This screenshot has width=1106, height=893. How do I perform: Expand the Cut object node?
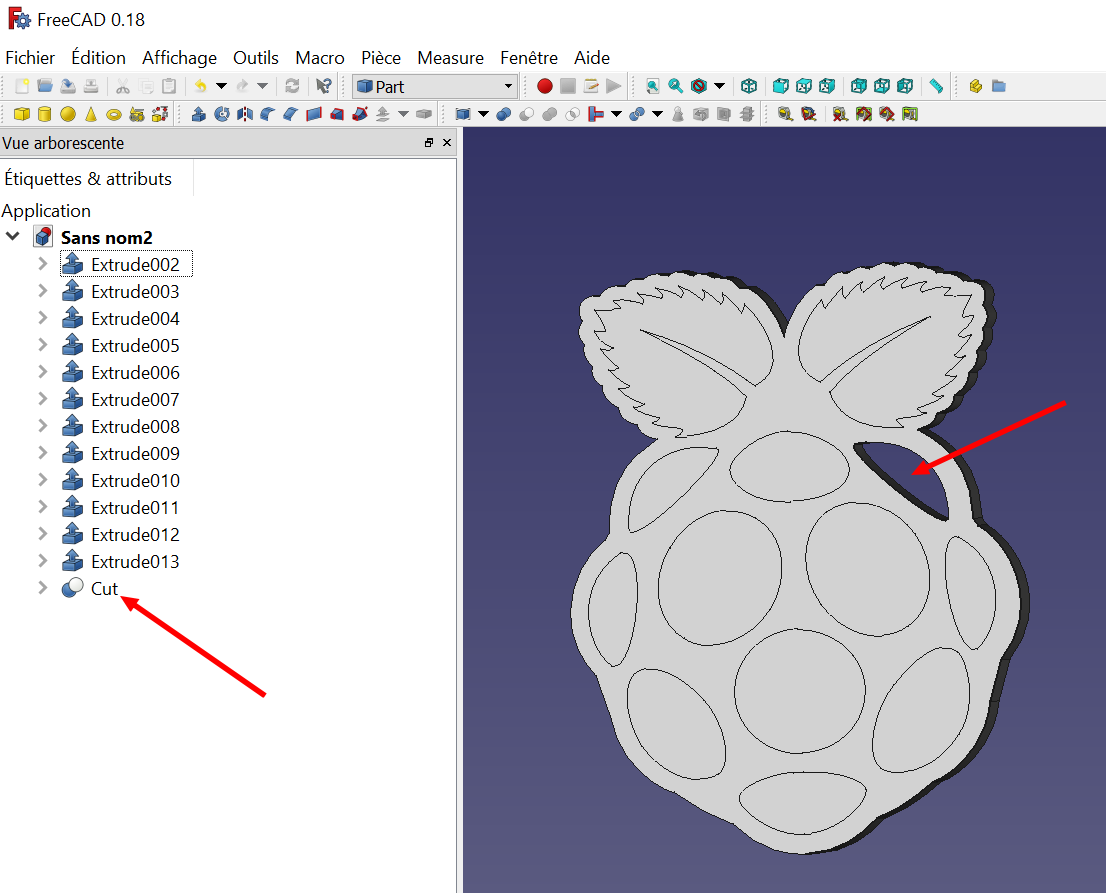coord(42,588)
